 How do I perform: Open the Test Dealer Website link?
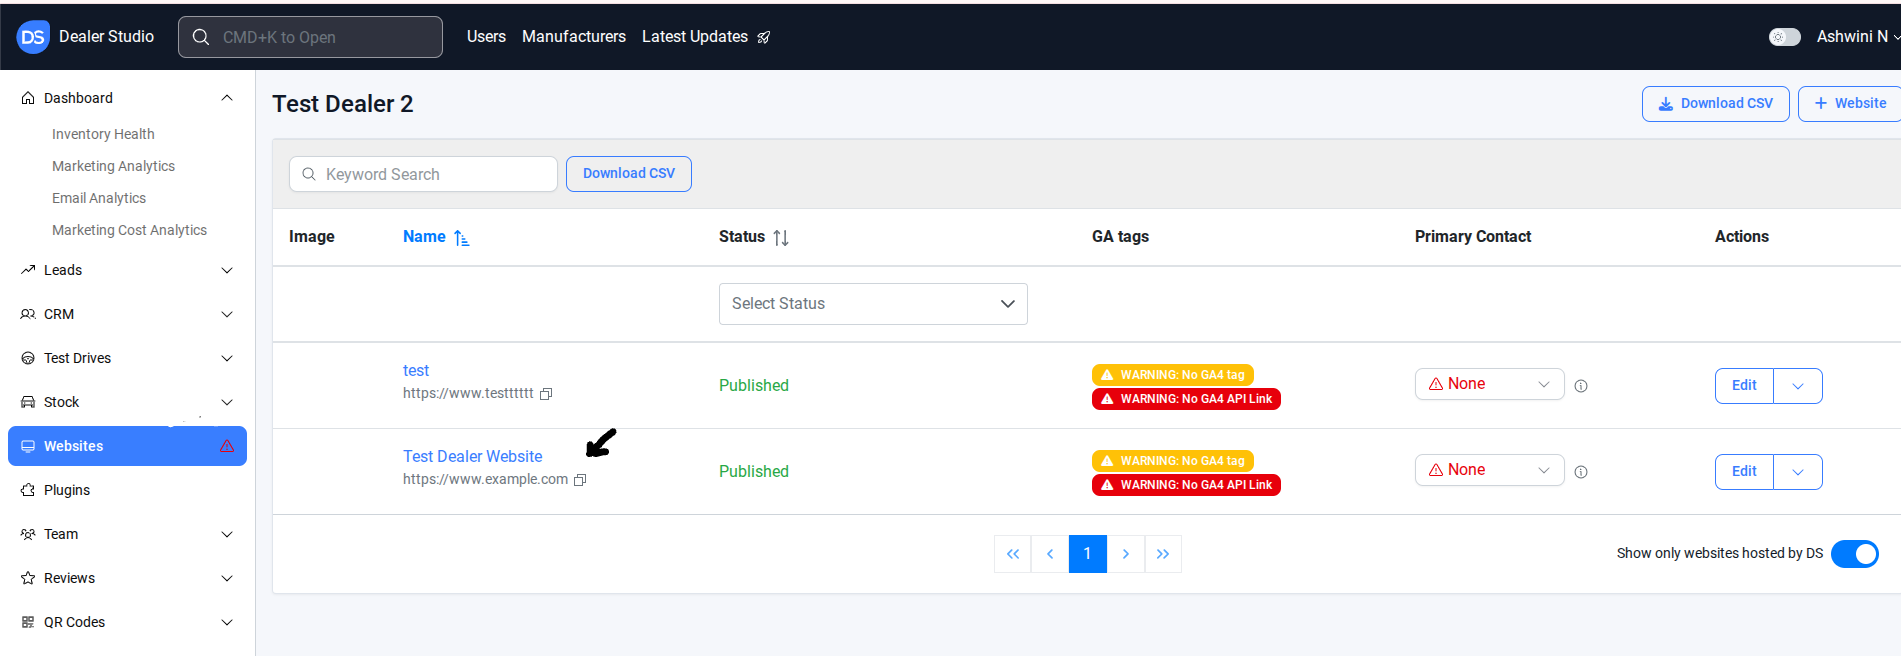point(472,457)
